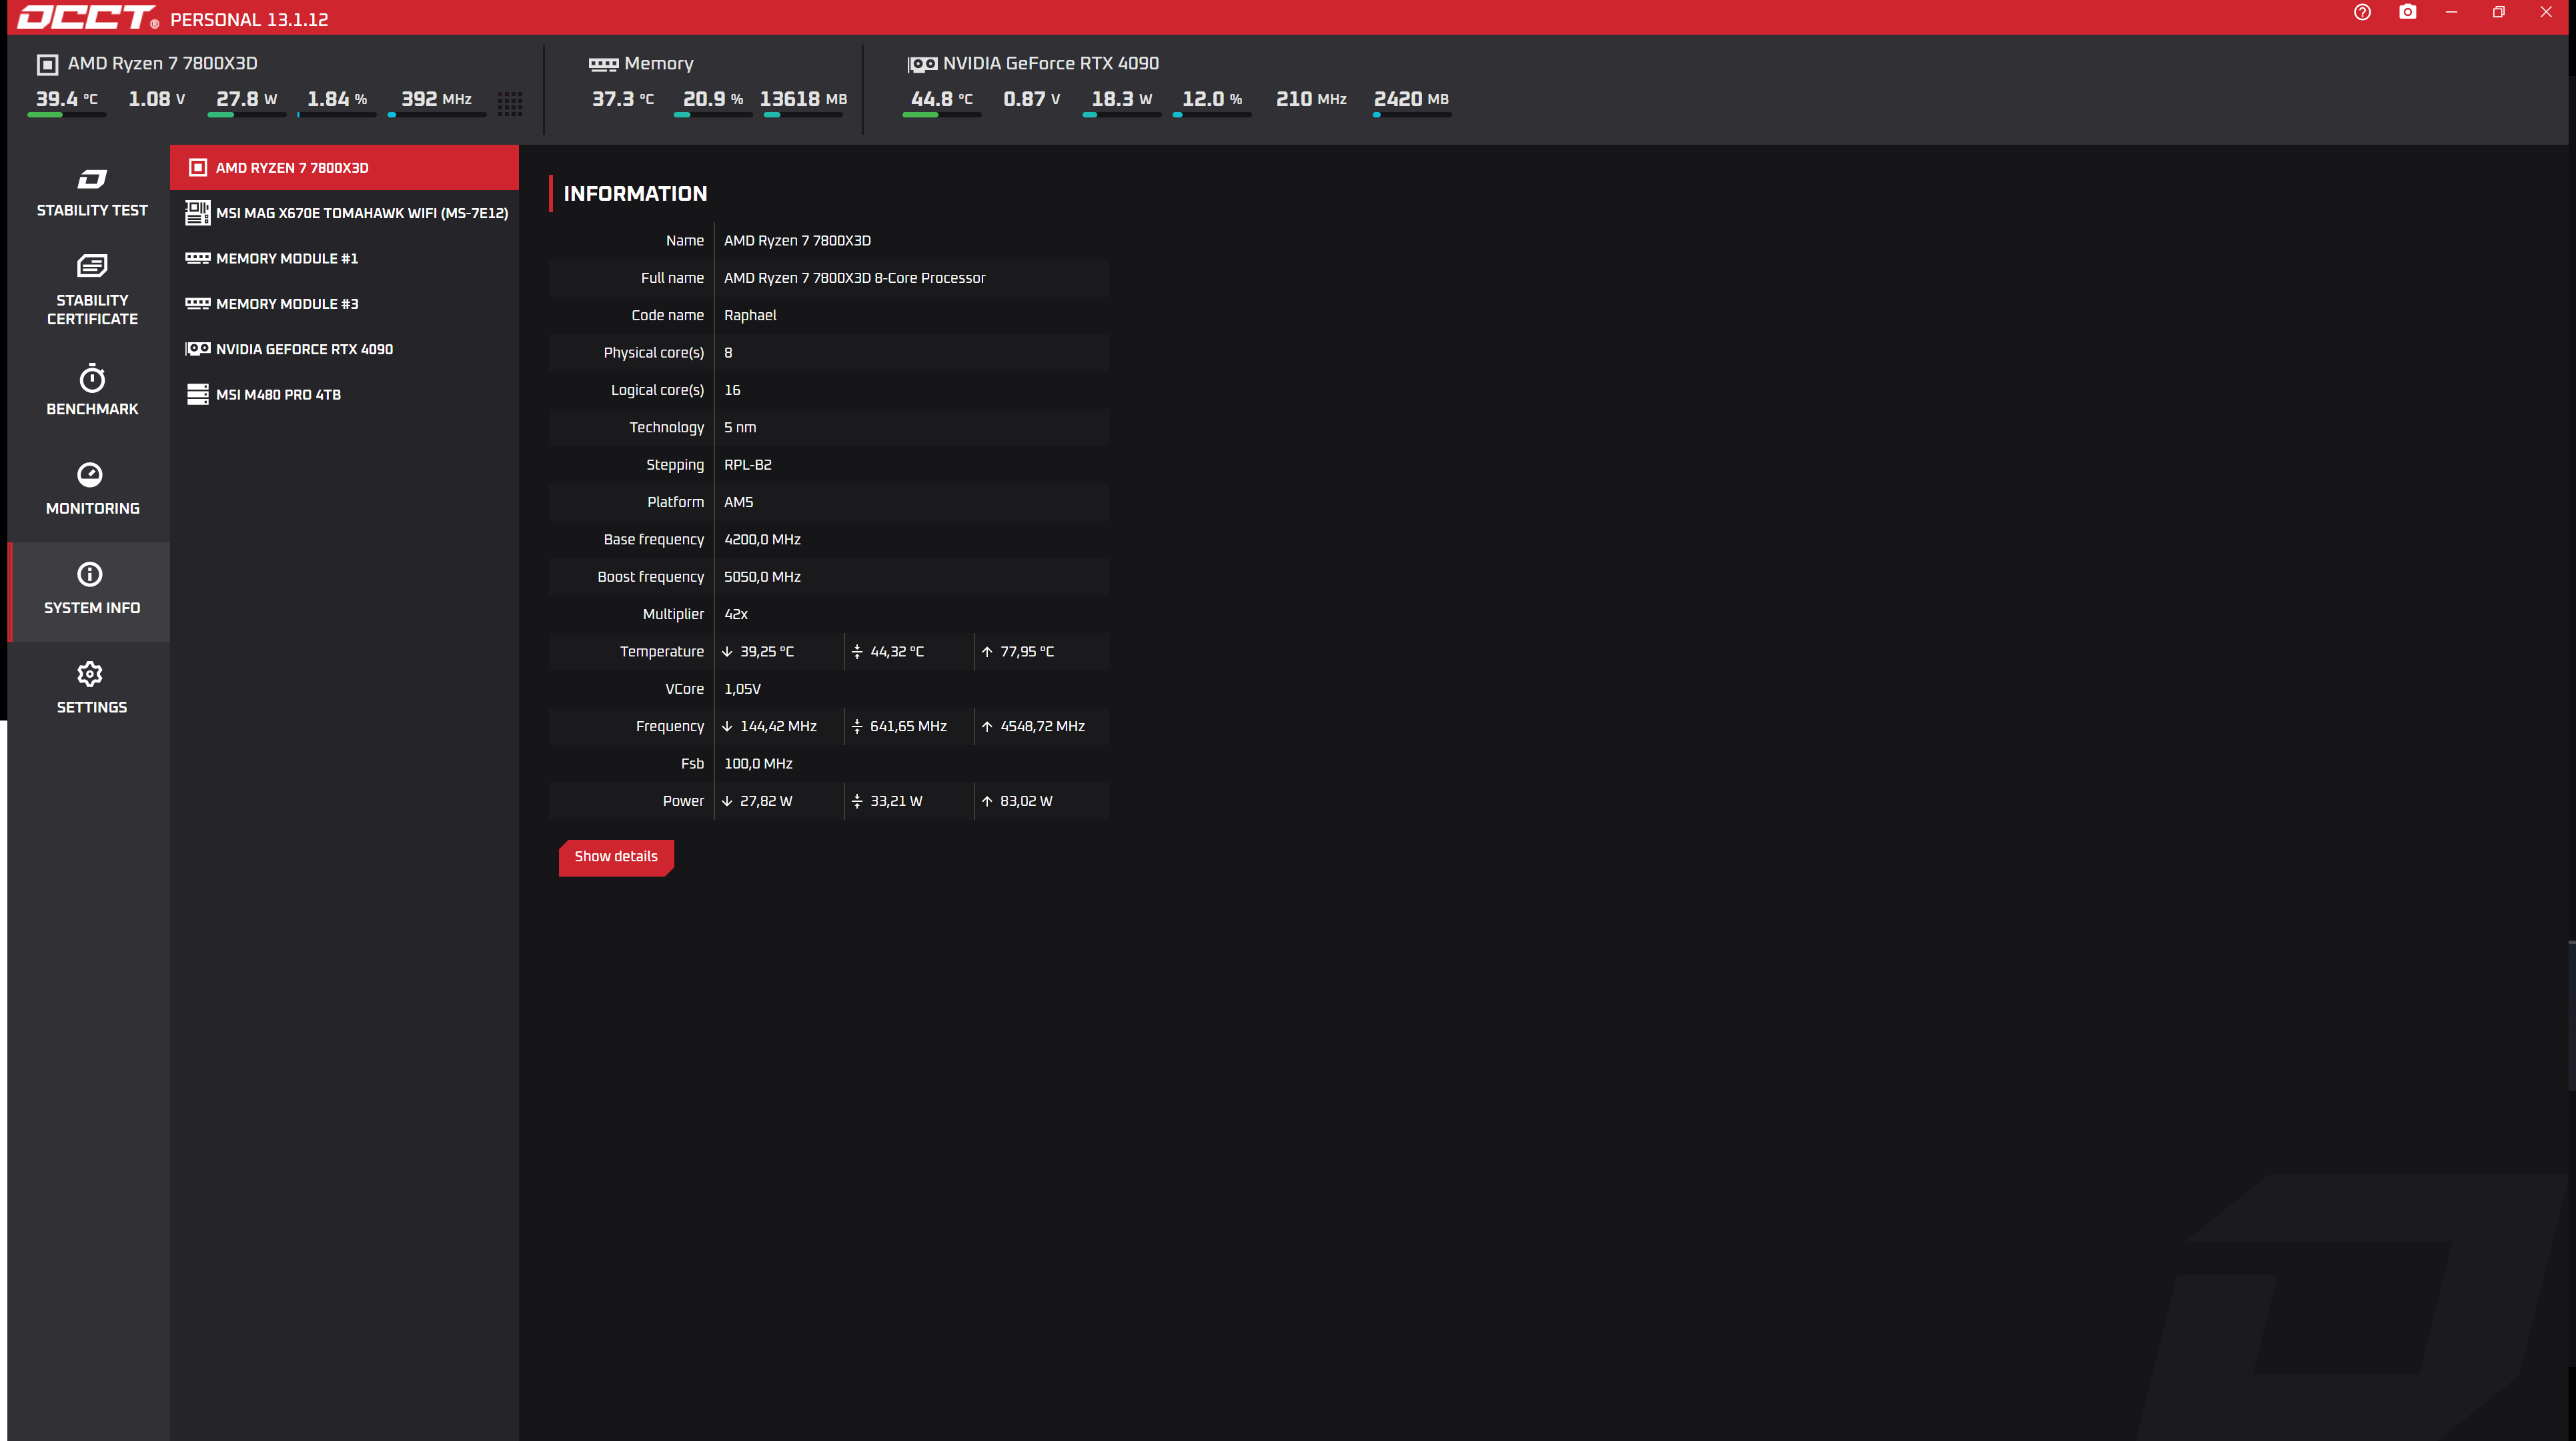Click the CPU clock 392 MHz reading
Viewport: 2576px width, 1441px height.
pyautogui.click(x=436, y=99)
